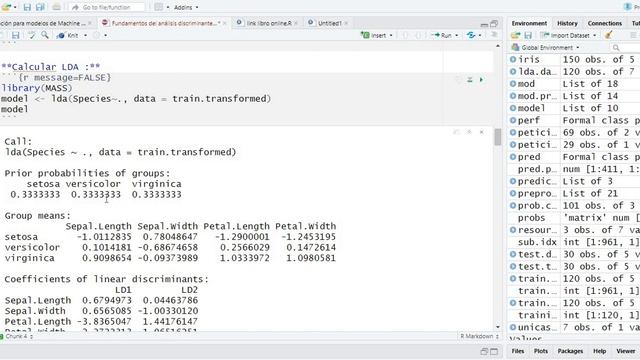Screen dimensions: 640x360
Task: Click editor vertical scrollbar thumb
Action: pyautogui.click(x=498, y=137)
